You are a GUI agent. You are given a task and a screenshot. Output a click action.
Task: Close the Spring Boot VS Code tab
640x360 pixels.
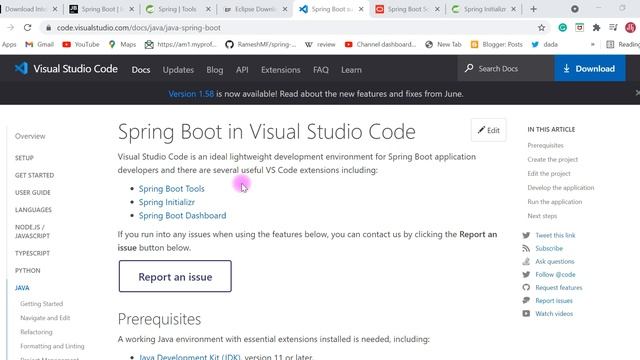(361, 9)
